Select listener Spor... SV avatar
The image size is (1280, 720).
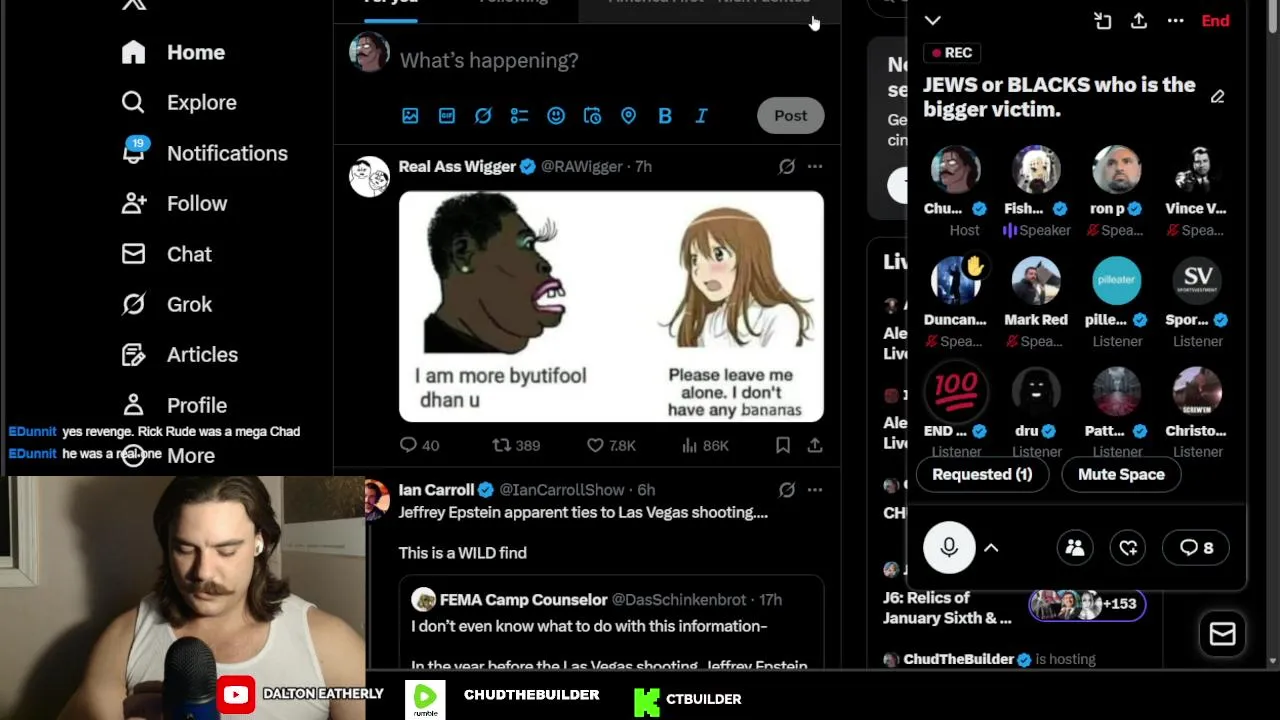(x=1197, y=281)
